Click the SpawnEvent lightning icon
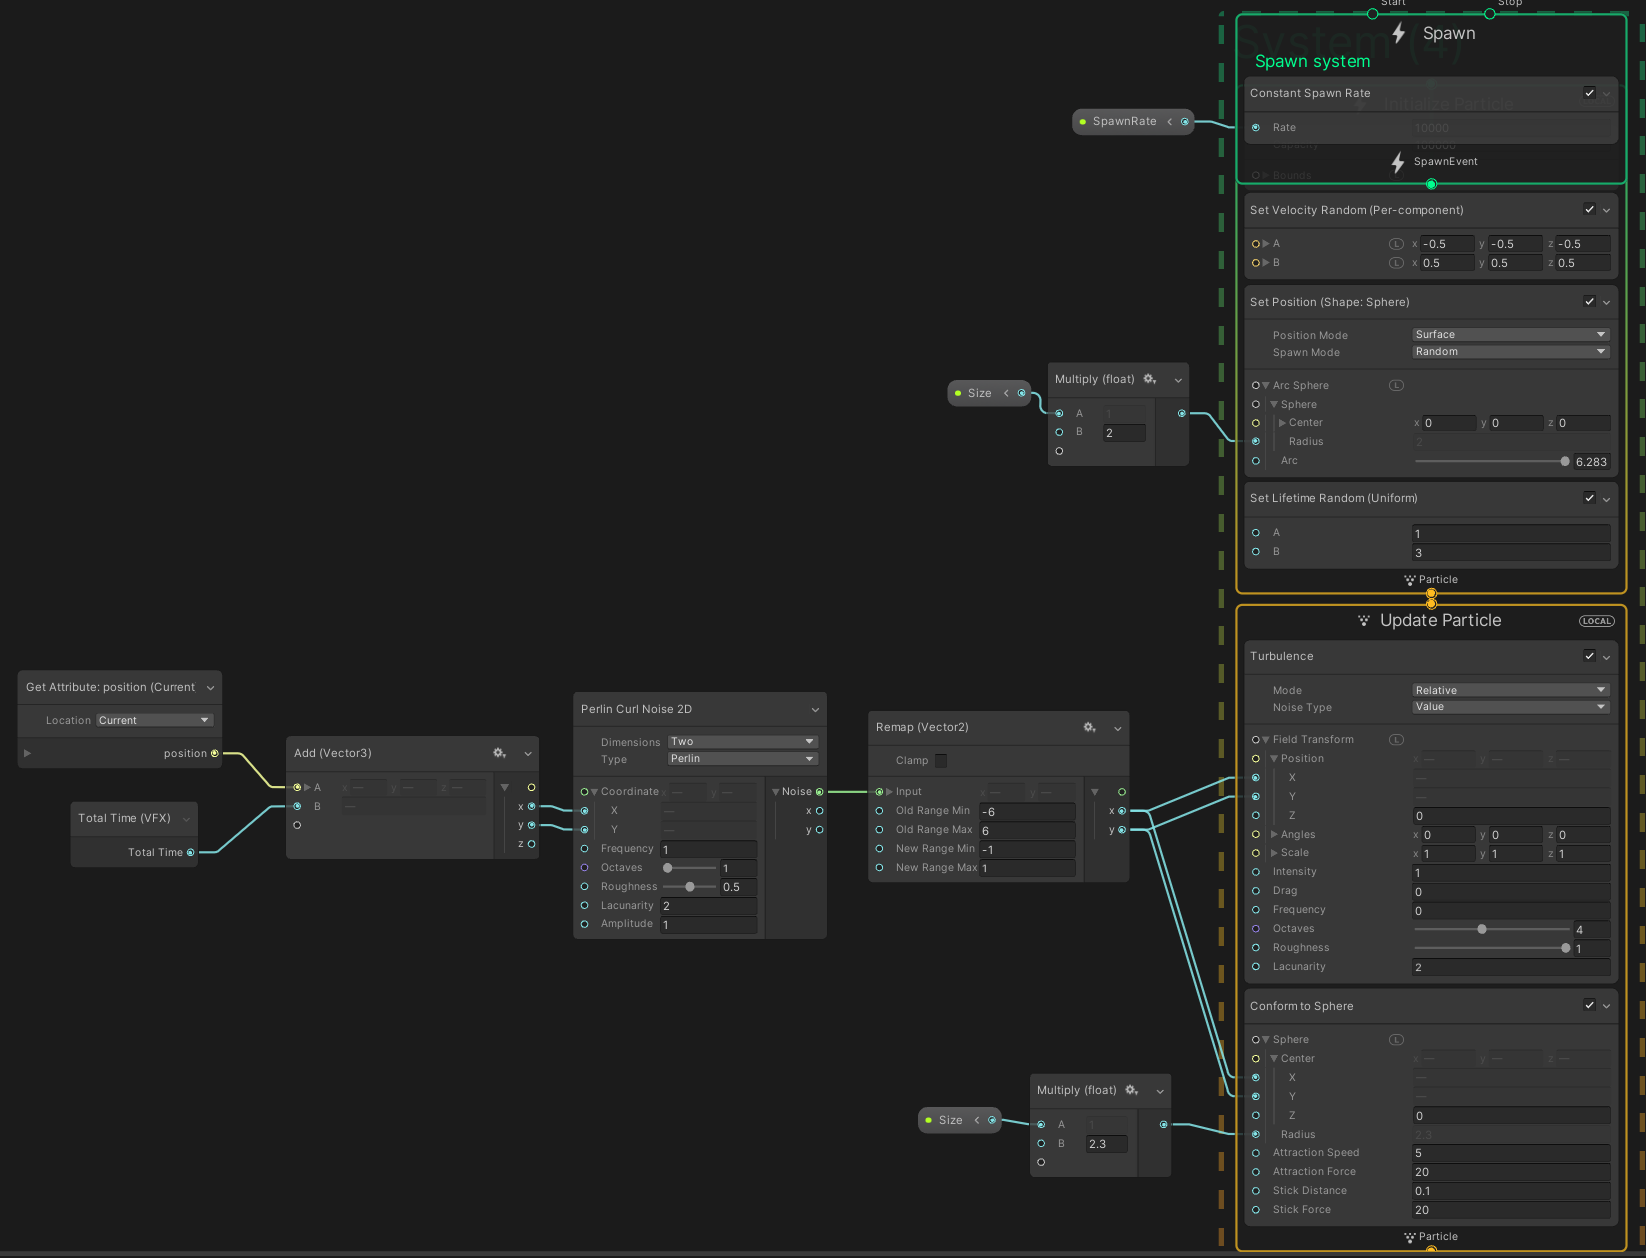 pos(1398,162)
